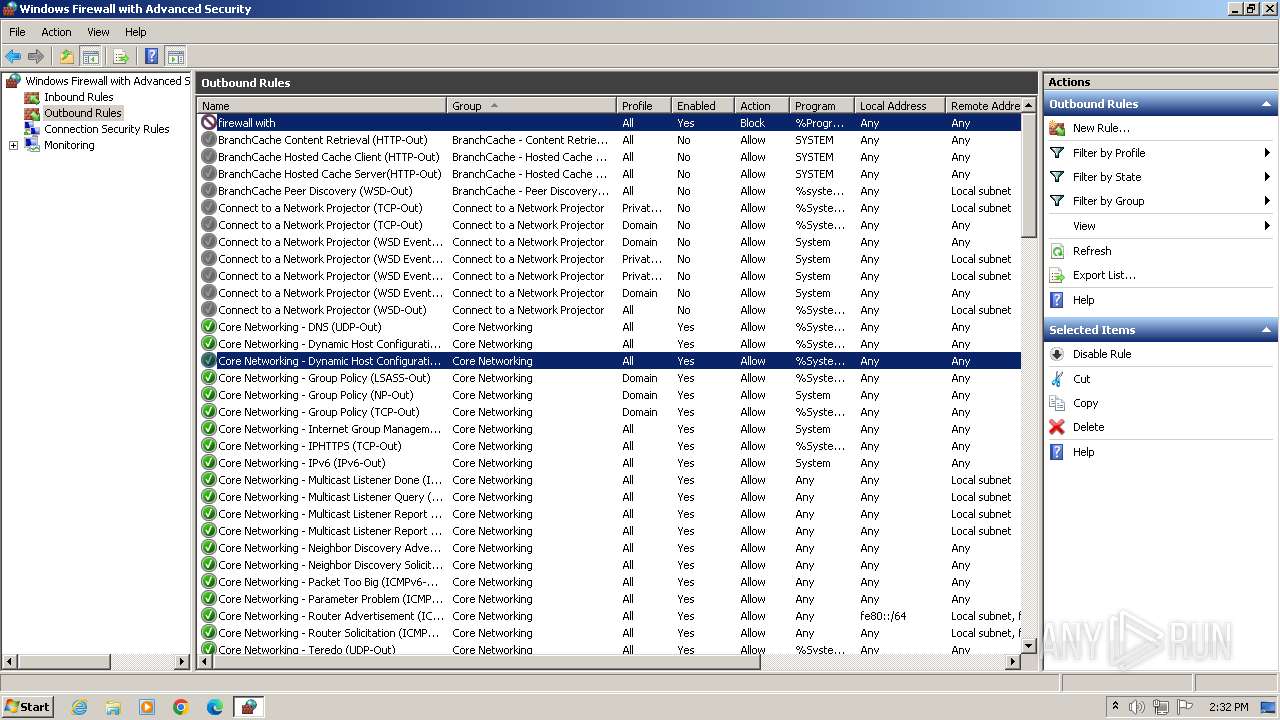Select the Windows Firewall with Advanced Security root node
The width and height of the screenshot is (1280, 720).
[107, 81]
